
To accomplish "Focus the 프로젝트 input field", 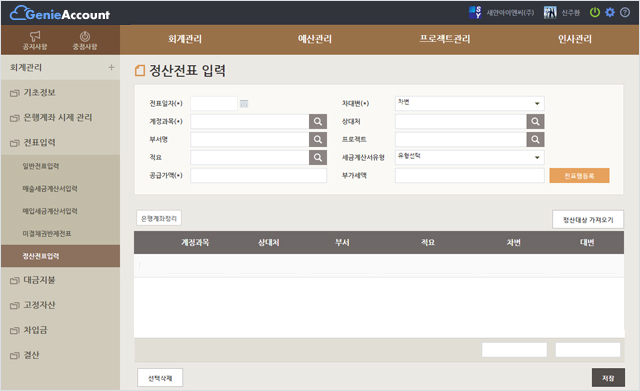I will pos(461,140).
